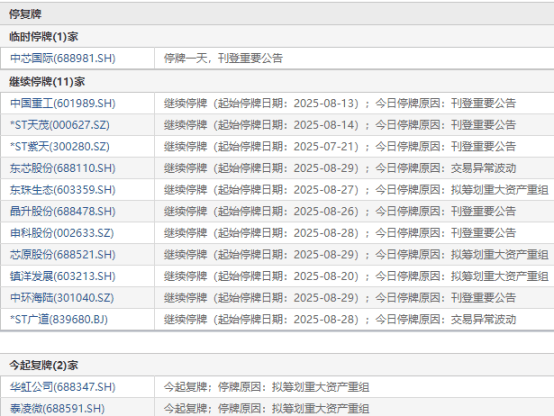Open the 晶升股份(688478.SH) link
Viewport: 554px width, 416px height.
point(63,211)
